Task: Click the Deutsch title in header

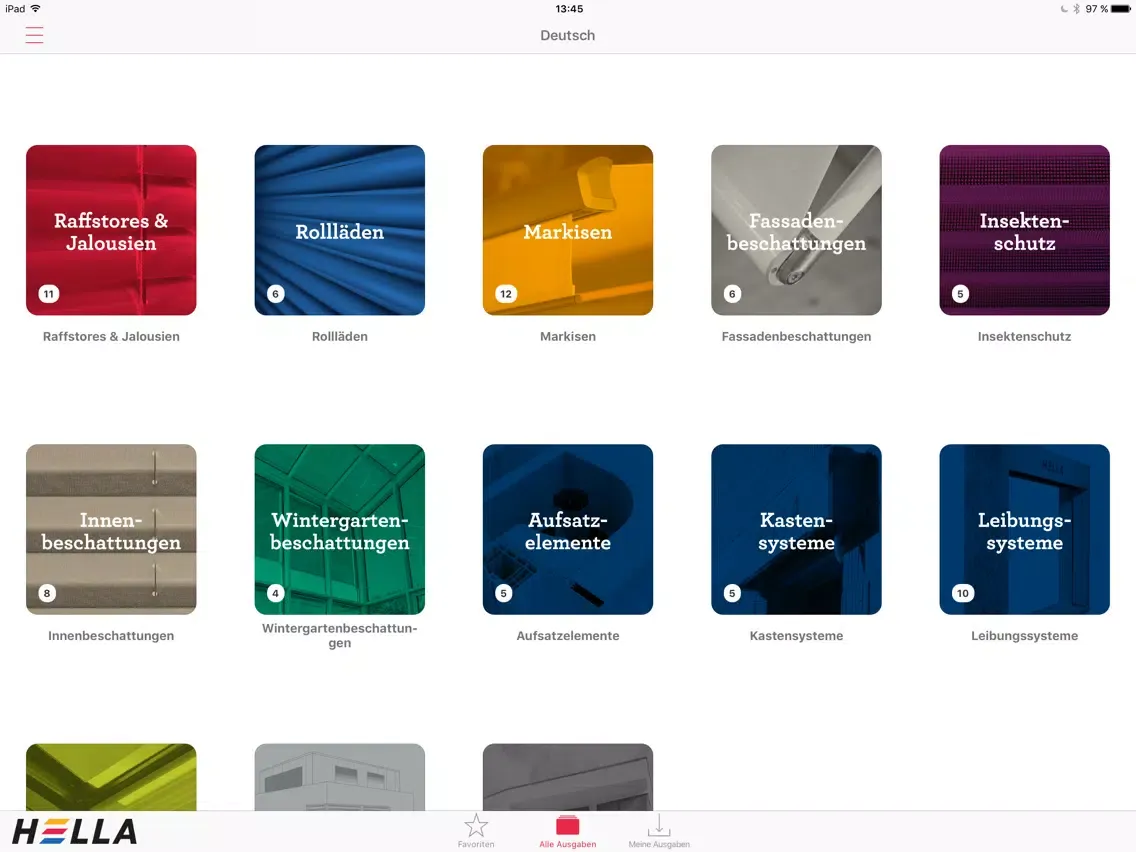Action: coord(567,36)
